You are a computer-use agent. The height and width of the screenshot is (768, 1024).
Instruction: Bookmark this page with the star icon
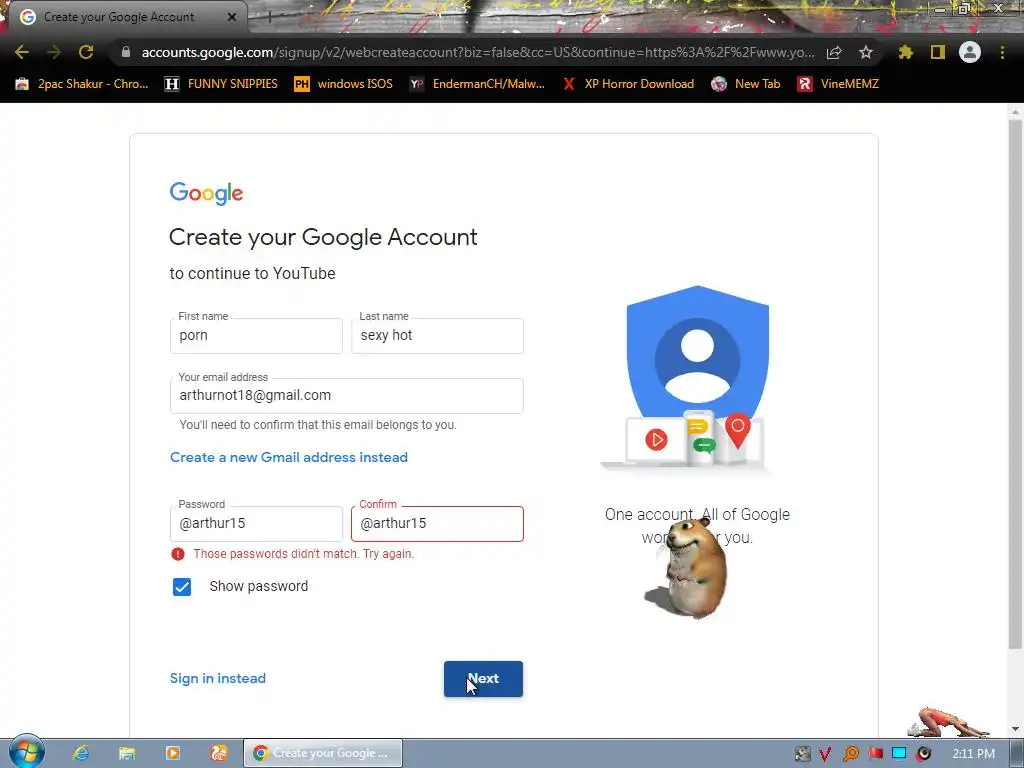point(866,52)
